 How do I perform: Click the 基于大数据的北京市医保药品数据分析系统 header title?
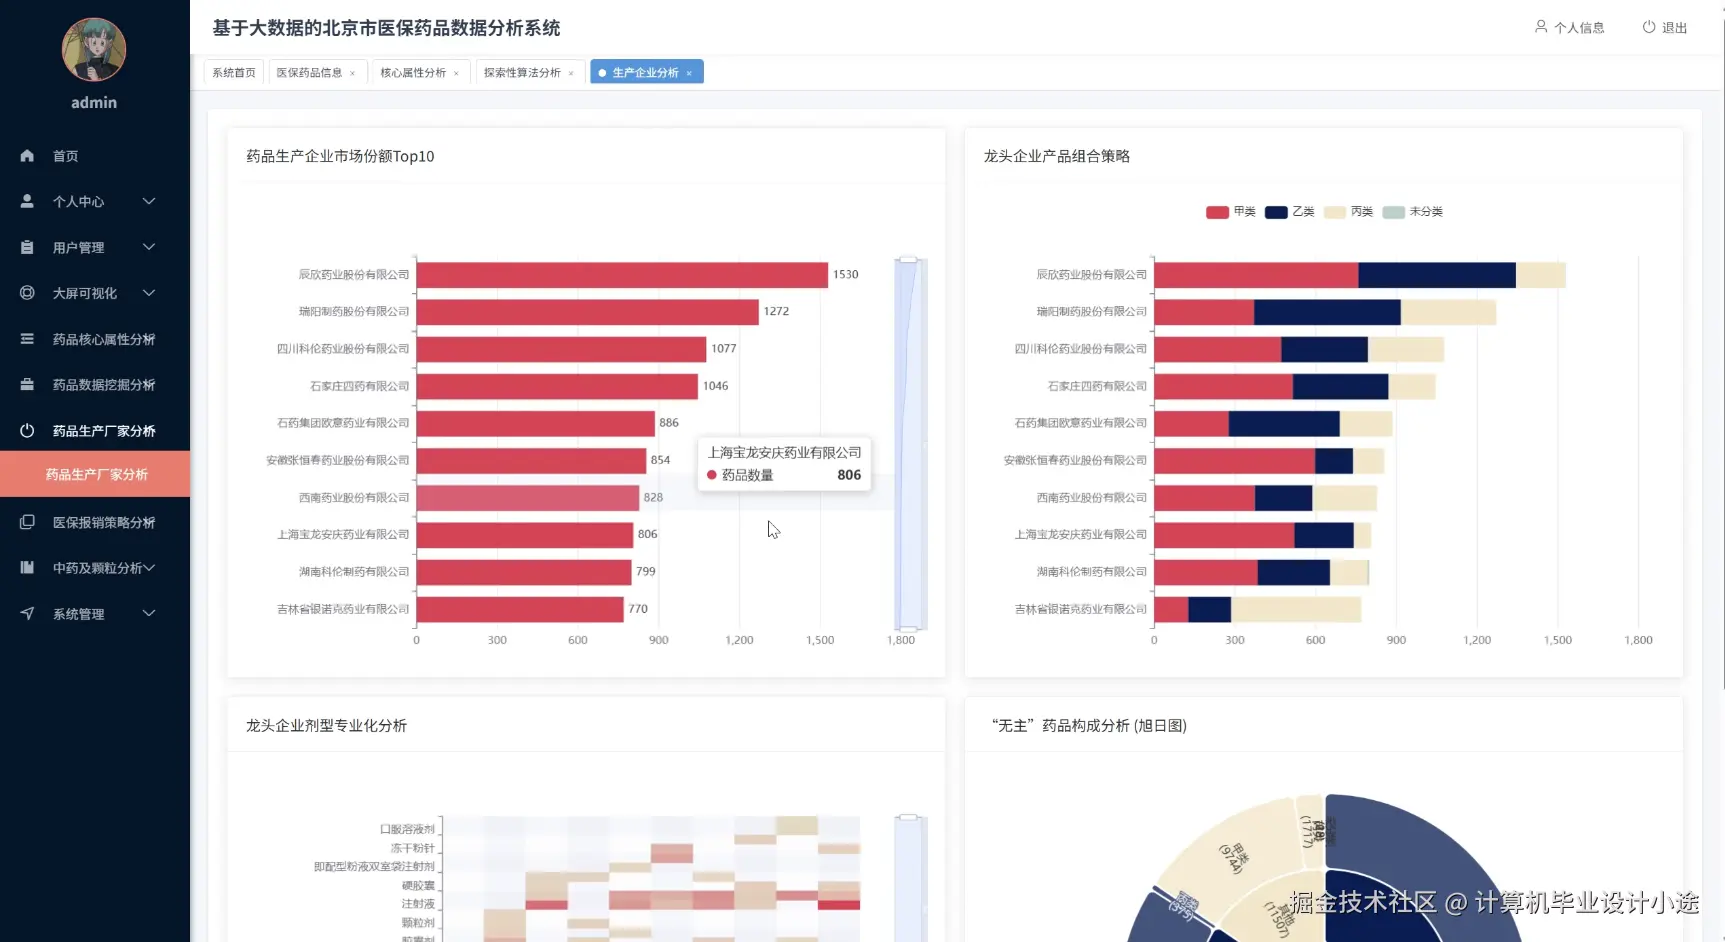point(386,28)
